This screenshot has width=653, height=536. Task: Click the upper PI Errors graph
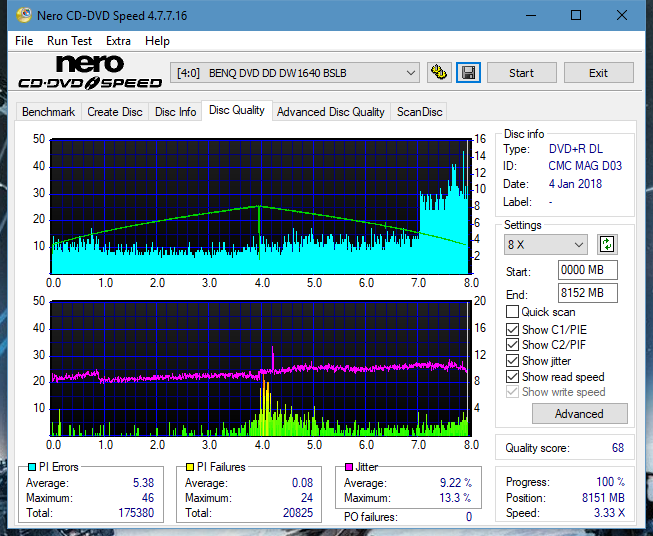pos(260,206)
